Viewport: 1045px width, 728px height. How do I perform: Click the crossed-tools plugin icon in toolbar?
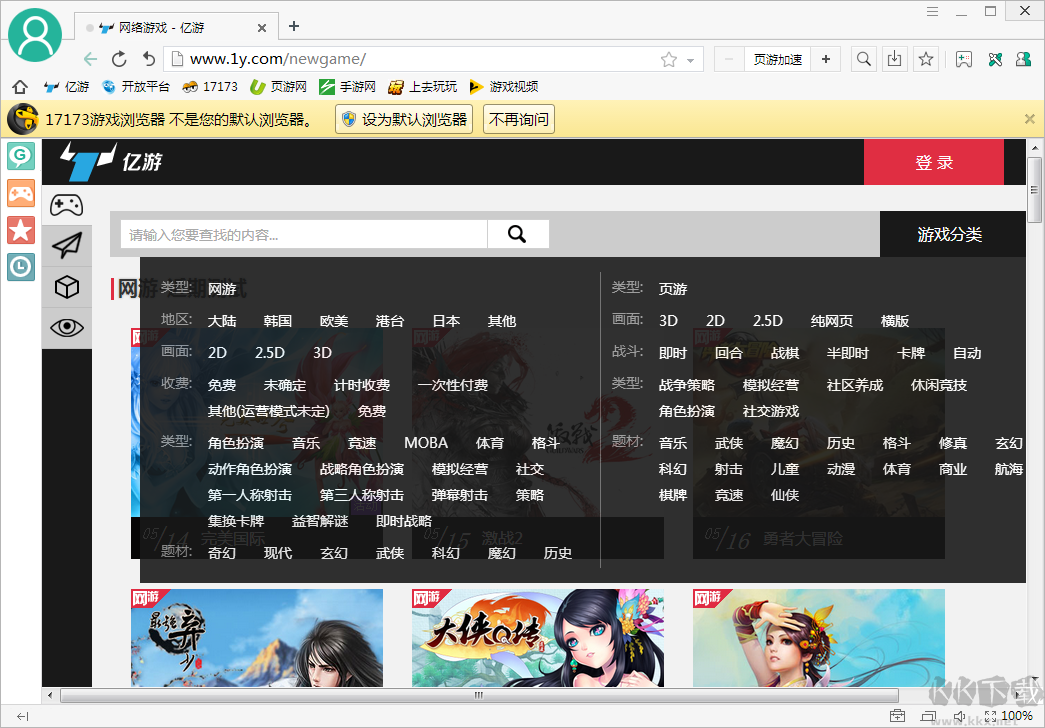(994, 59)
